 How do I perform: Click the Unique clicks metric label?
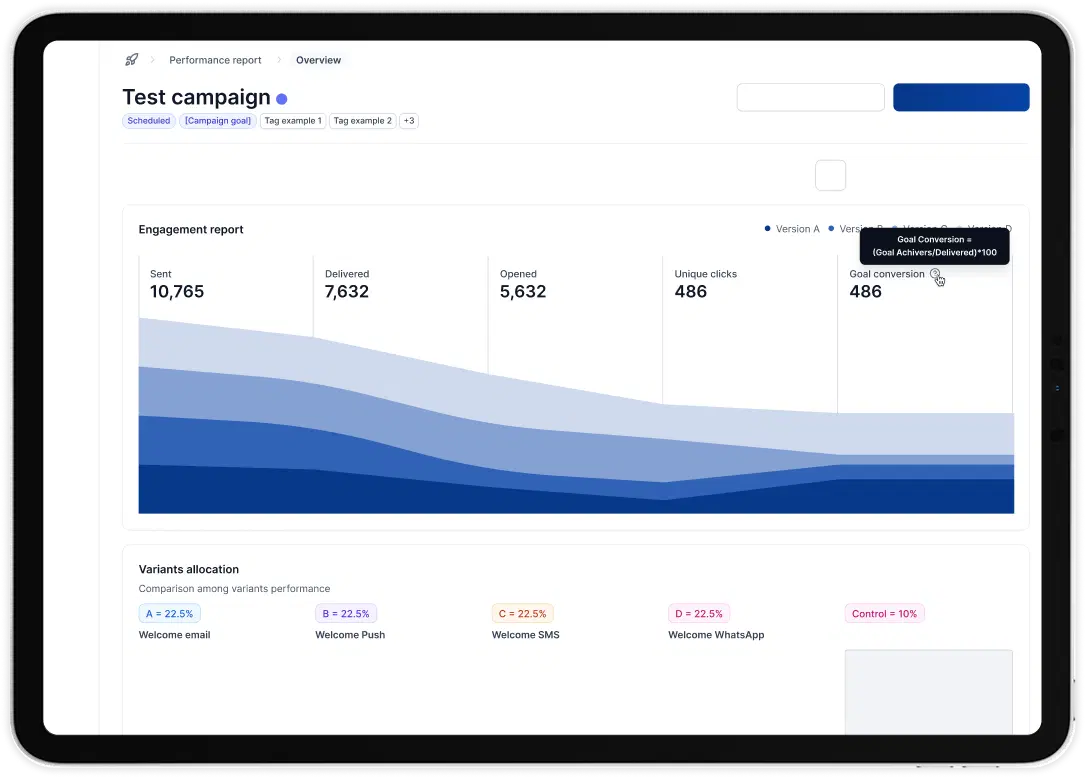pyautogui.click(x=706, y=274)
